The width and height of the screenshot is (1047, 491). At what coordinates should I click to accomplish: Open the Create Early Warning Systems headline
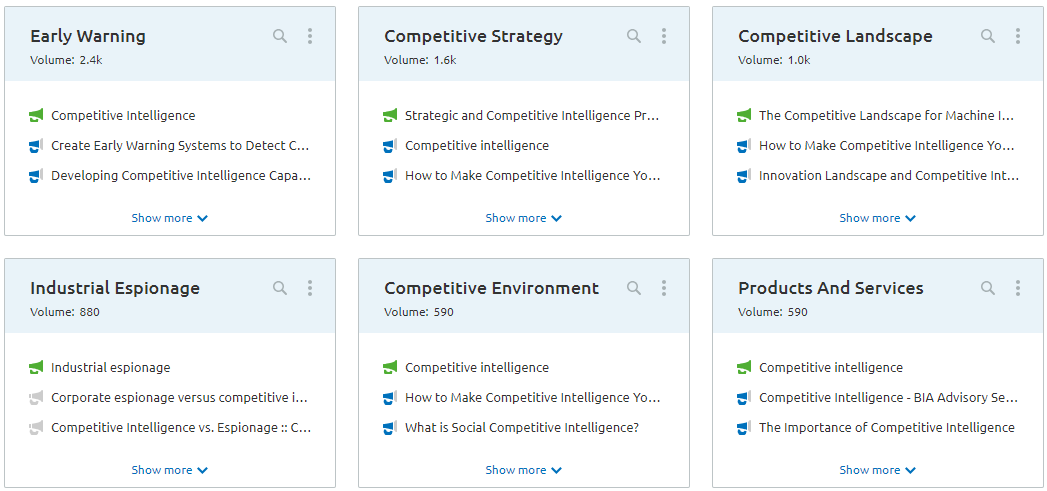coord(180,146)
